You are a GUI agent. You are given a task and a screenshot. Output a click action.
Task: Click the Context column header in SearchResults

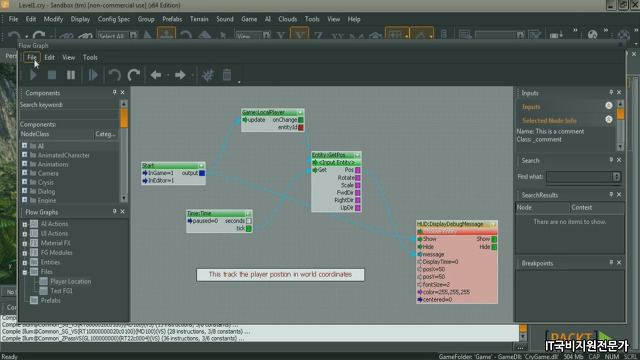click(x=597, y=207)
